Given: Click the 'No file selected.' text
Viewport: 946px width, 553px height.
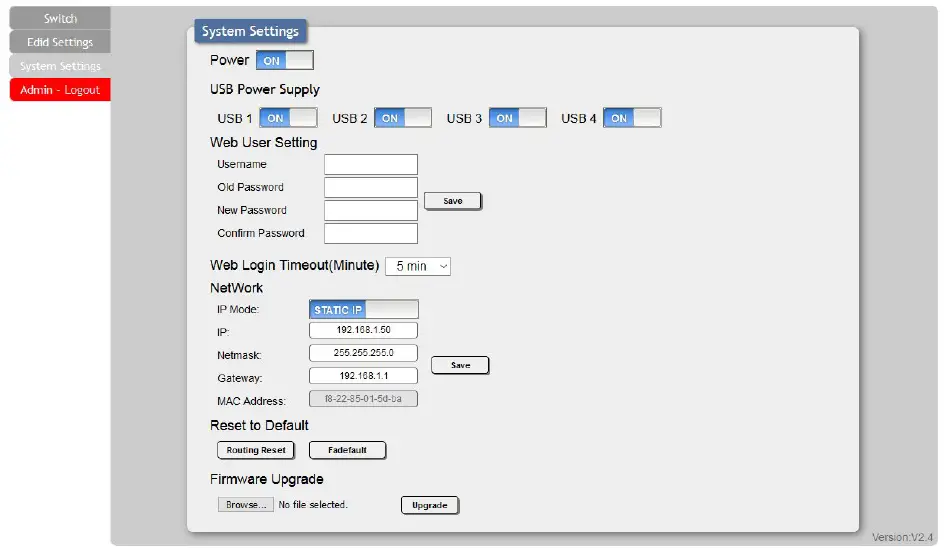Looking at the screenshot, I should pyautogui.click(x=313, y=504).
